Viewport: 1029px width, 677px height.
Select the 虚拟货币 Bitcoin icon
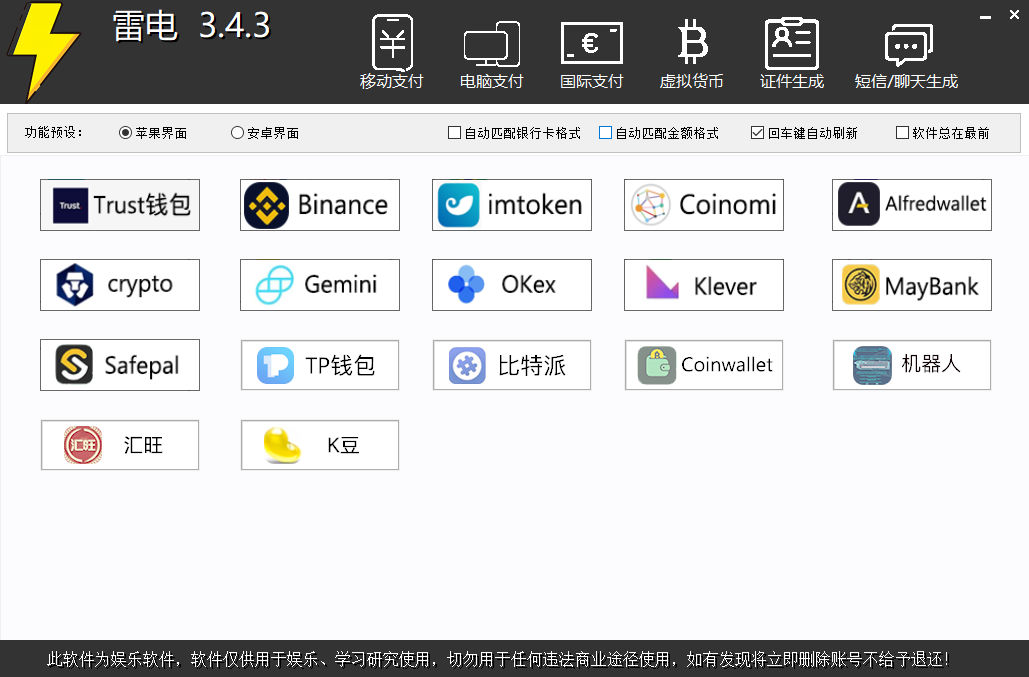pos(691,54)
